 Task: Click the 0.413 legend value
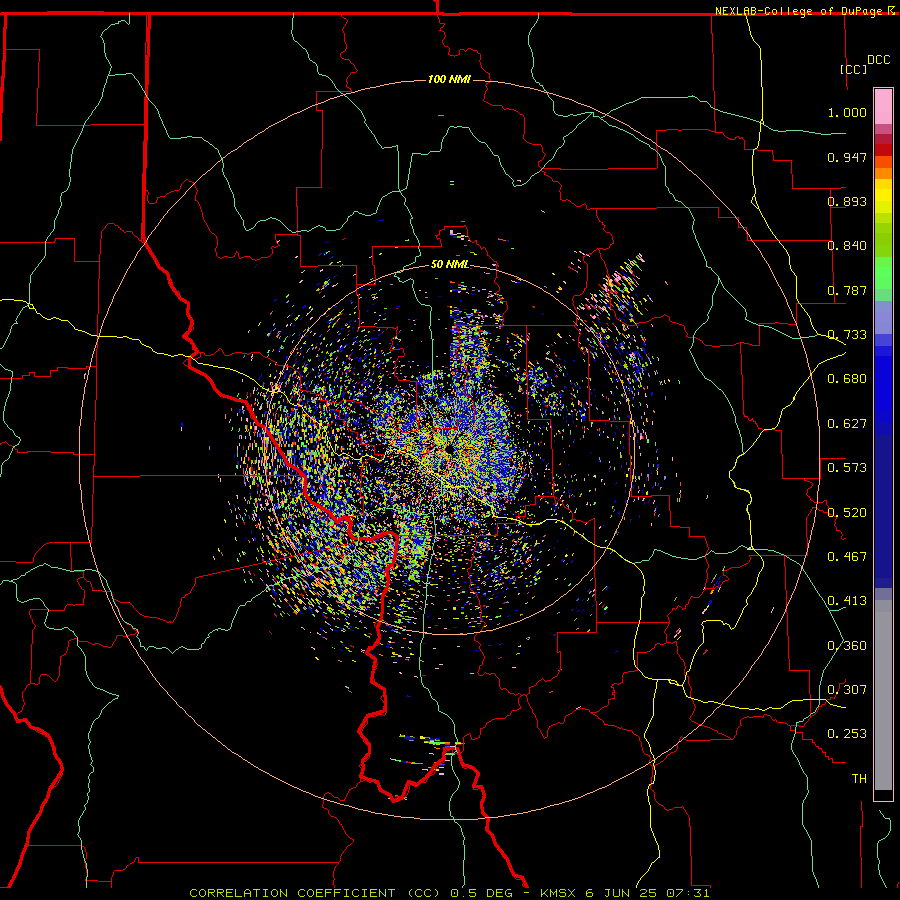pyautogui.click(x=847, y=601)
